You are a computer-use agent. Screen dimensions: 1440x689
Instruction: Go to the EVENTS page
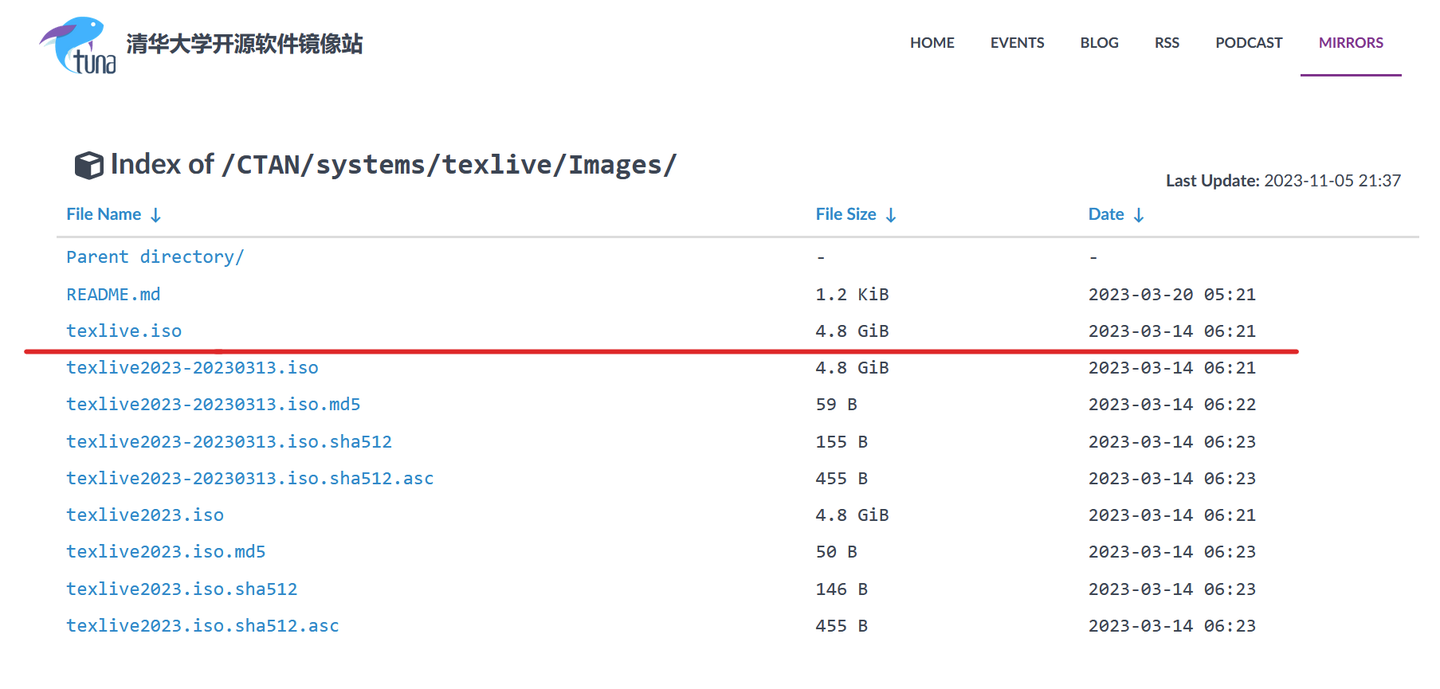click(1017, 43)
